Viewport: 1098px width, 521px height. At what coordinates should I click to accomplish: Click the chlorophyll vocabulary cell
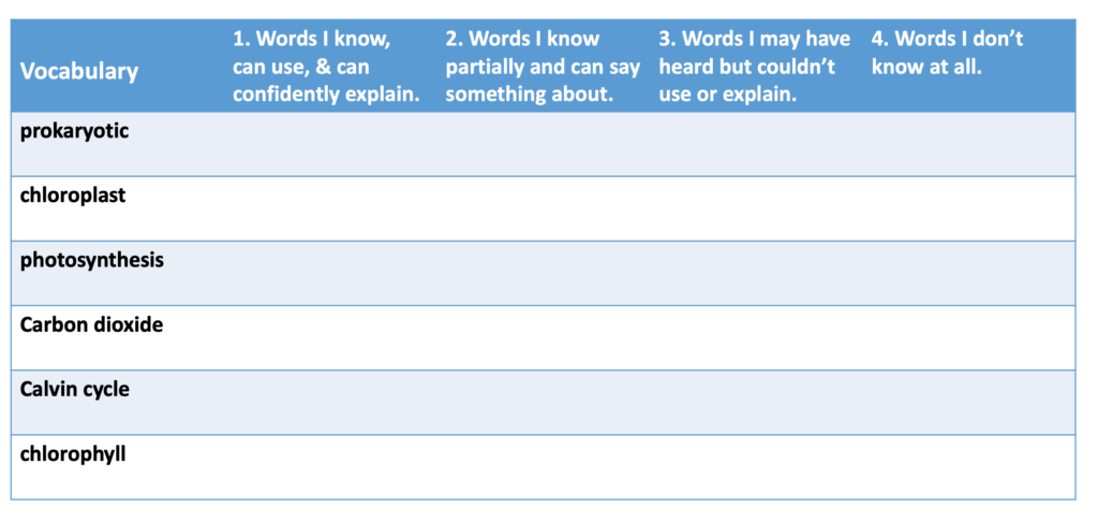(119, 467)
